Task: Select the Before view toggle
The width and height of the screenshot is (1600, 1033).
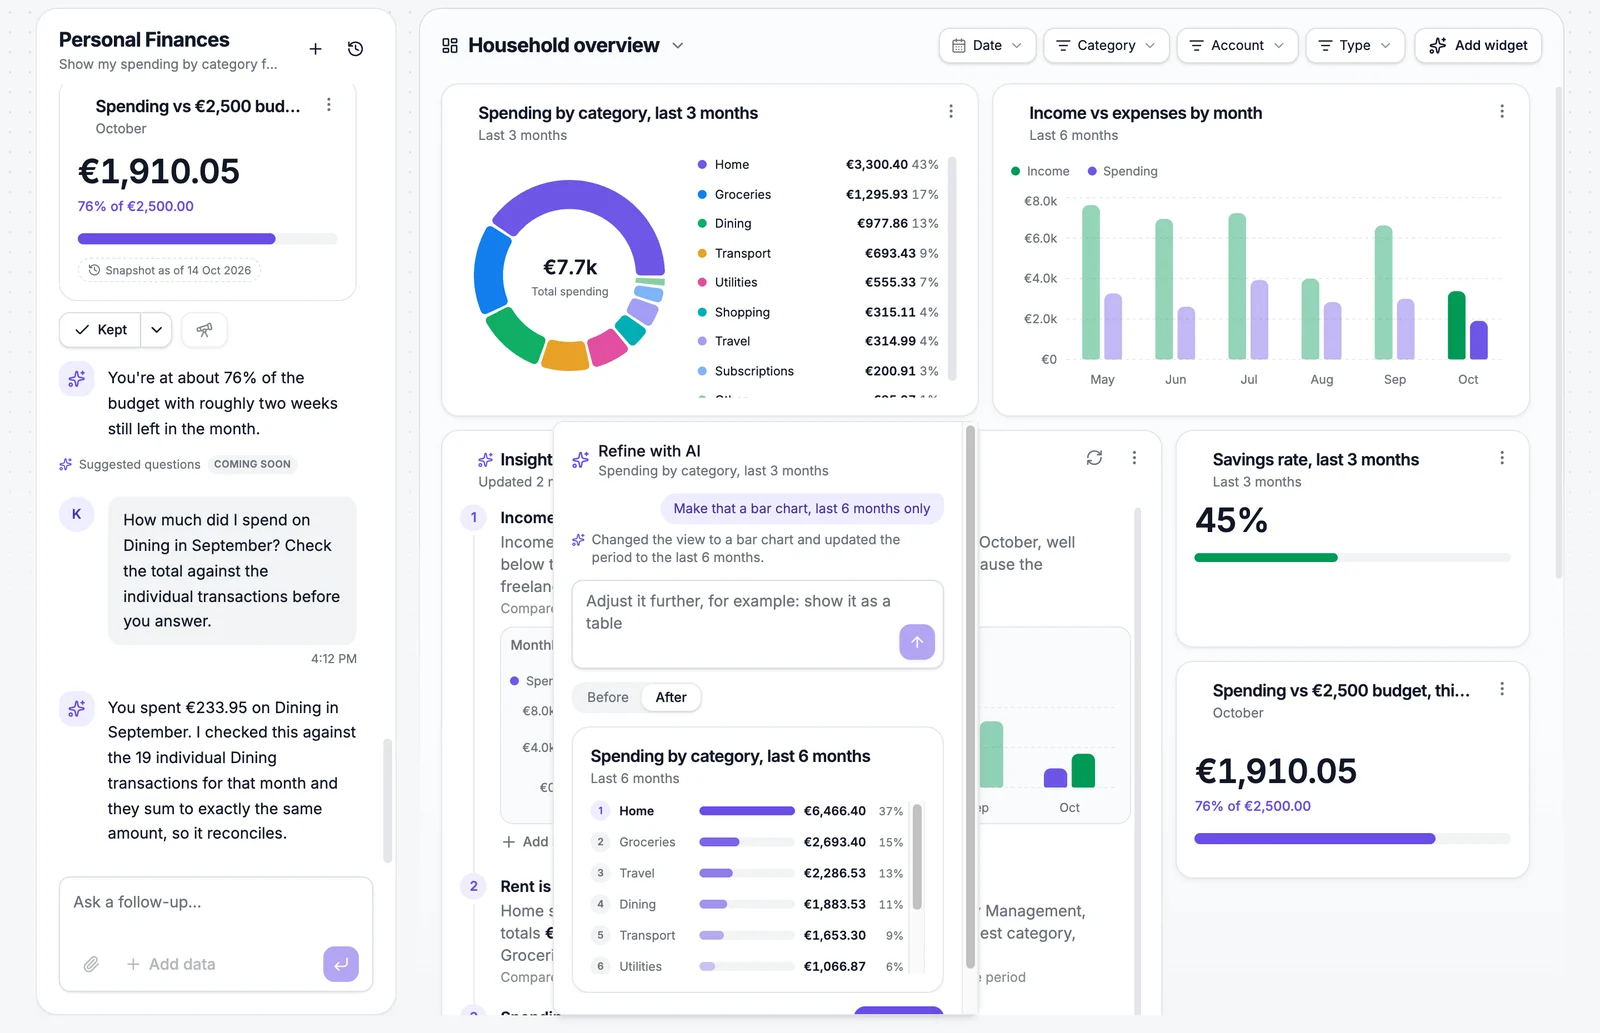Action: coord(608,698)
